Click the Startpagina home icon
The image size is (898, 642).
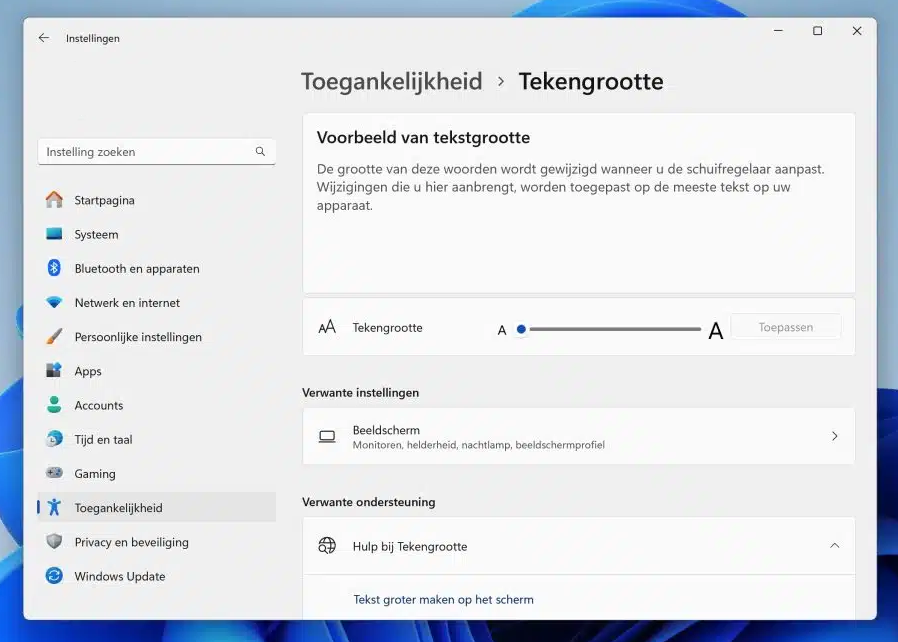pos(54,200)
